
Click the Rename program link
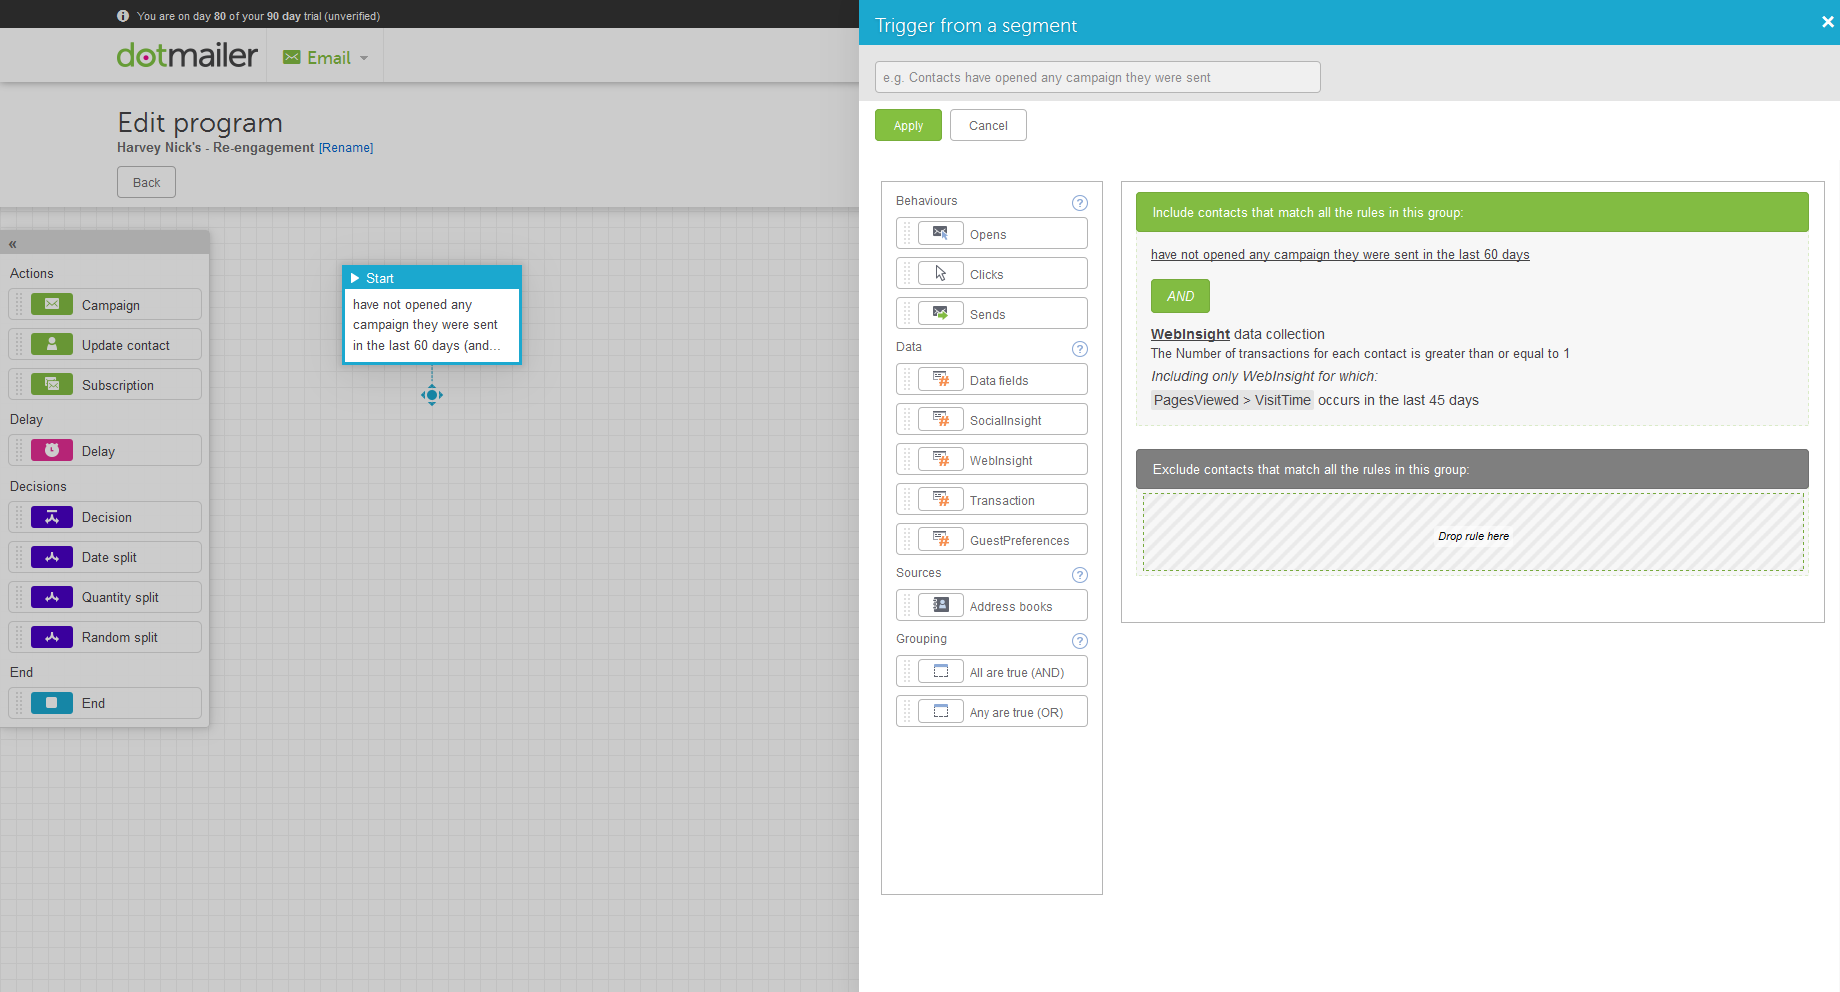coord(346,148)
